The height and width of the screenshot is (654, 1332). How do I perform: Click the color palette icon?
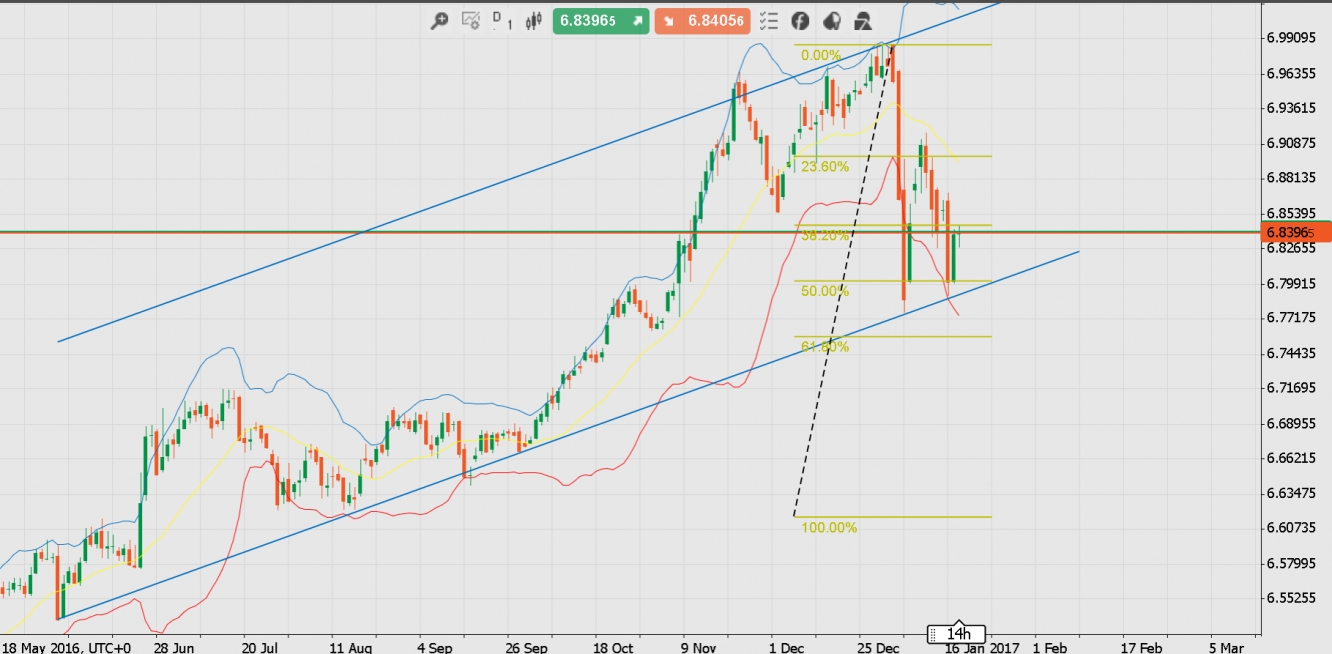(x=832, y=21)
